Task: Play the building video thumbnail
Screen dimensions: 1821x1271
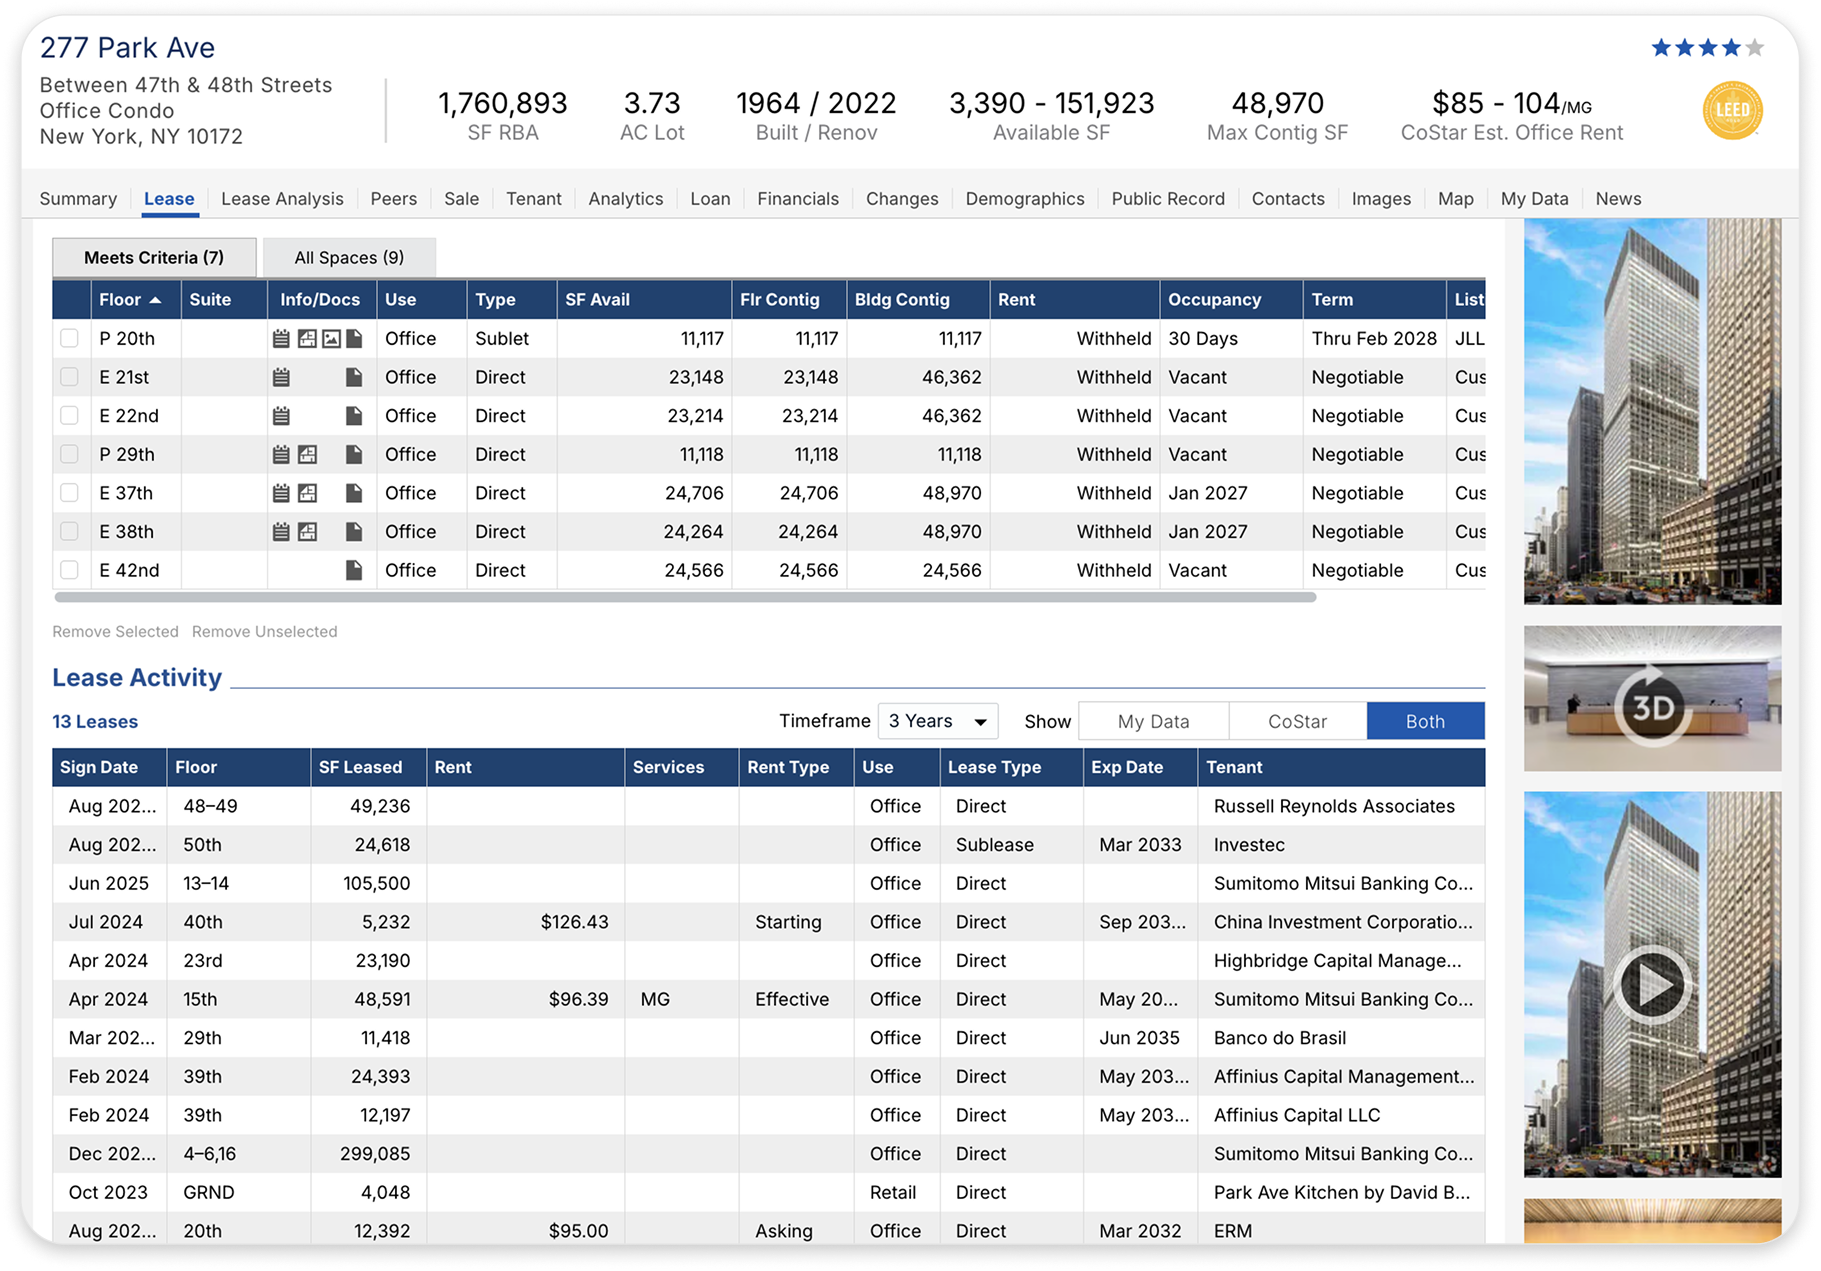Action: 1652,984
